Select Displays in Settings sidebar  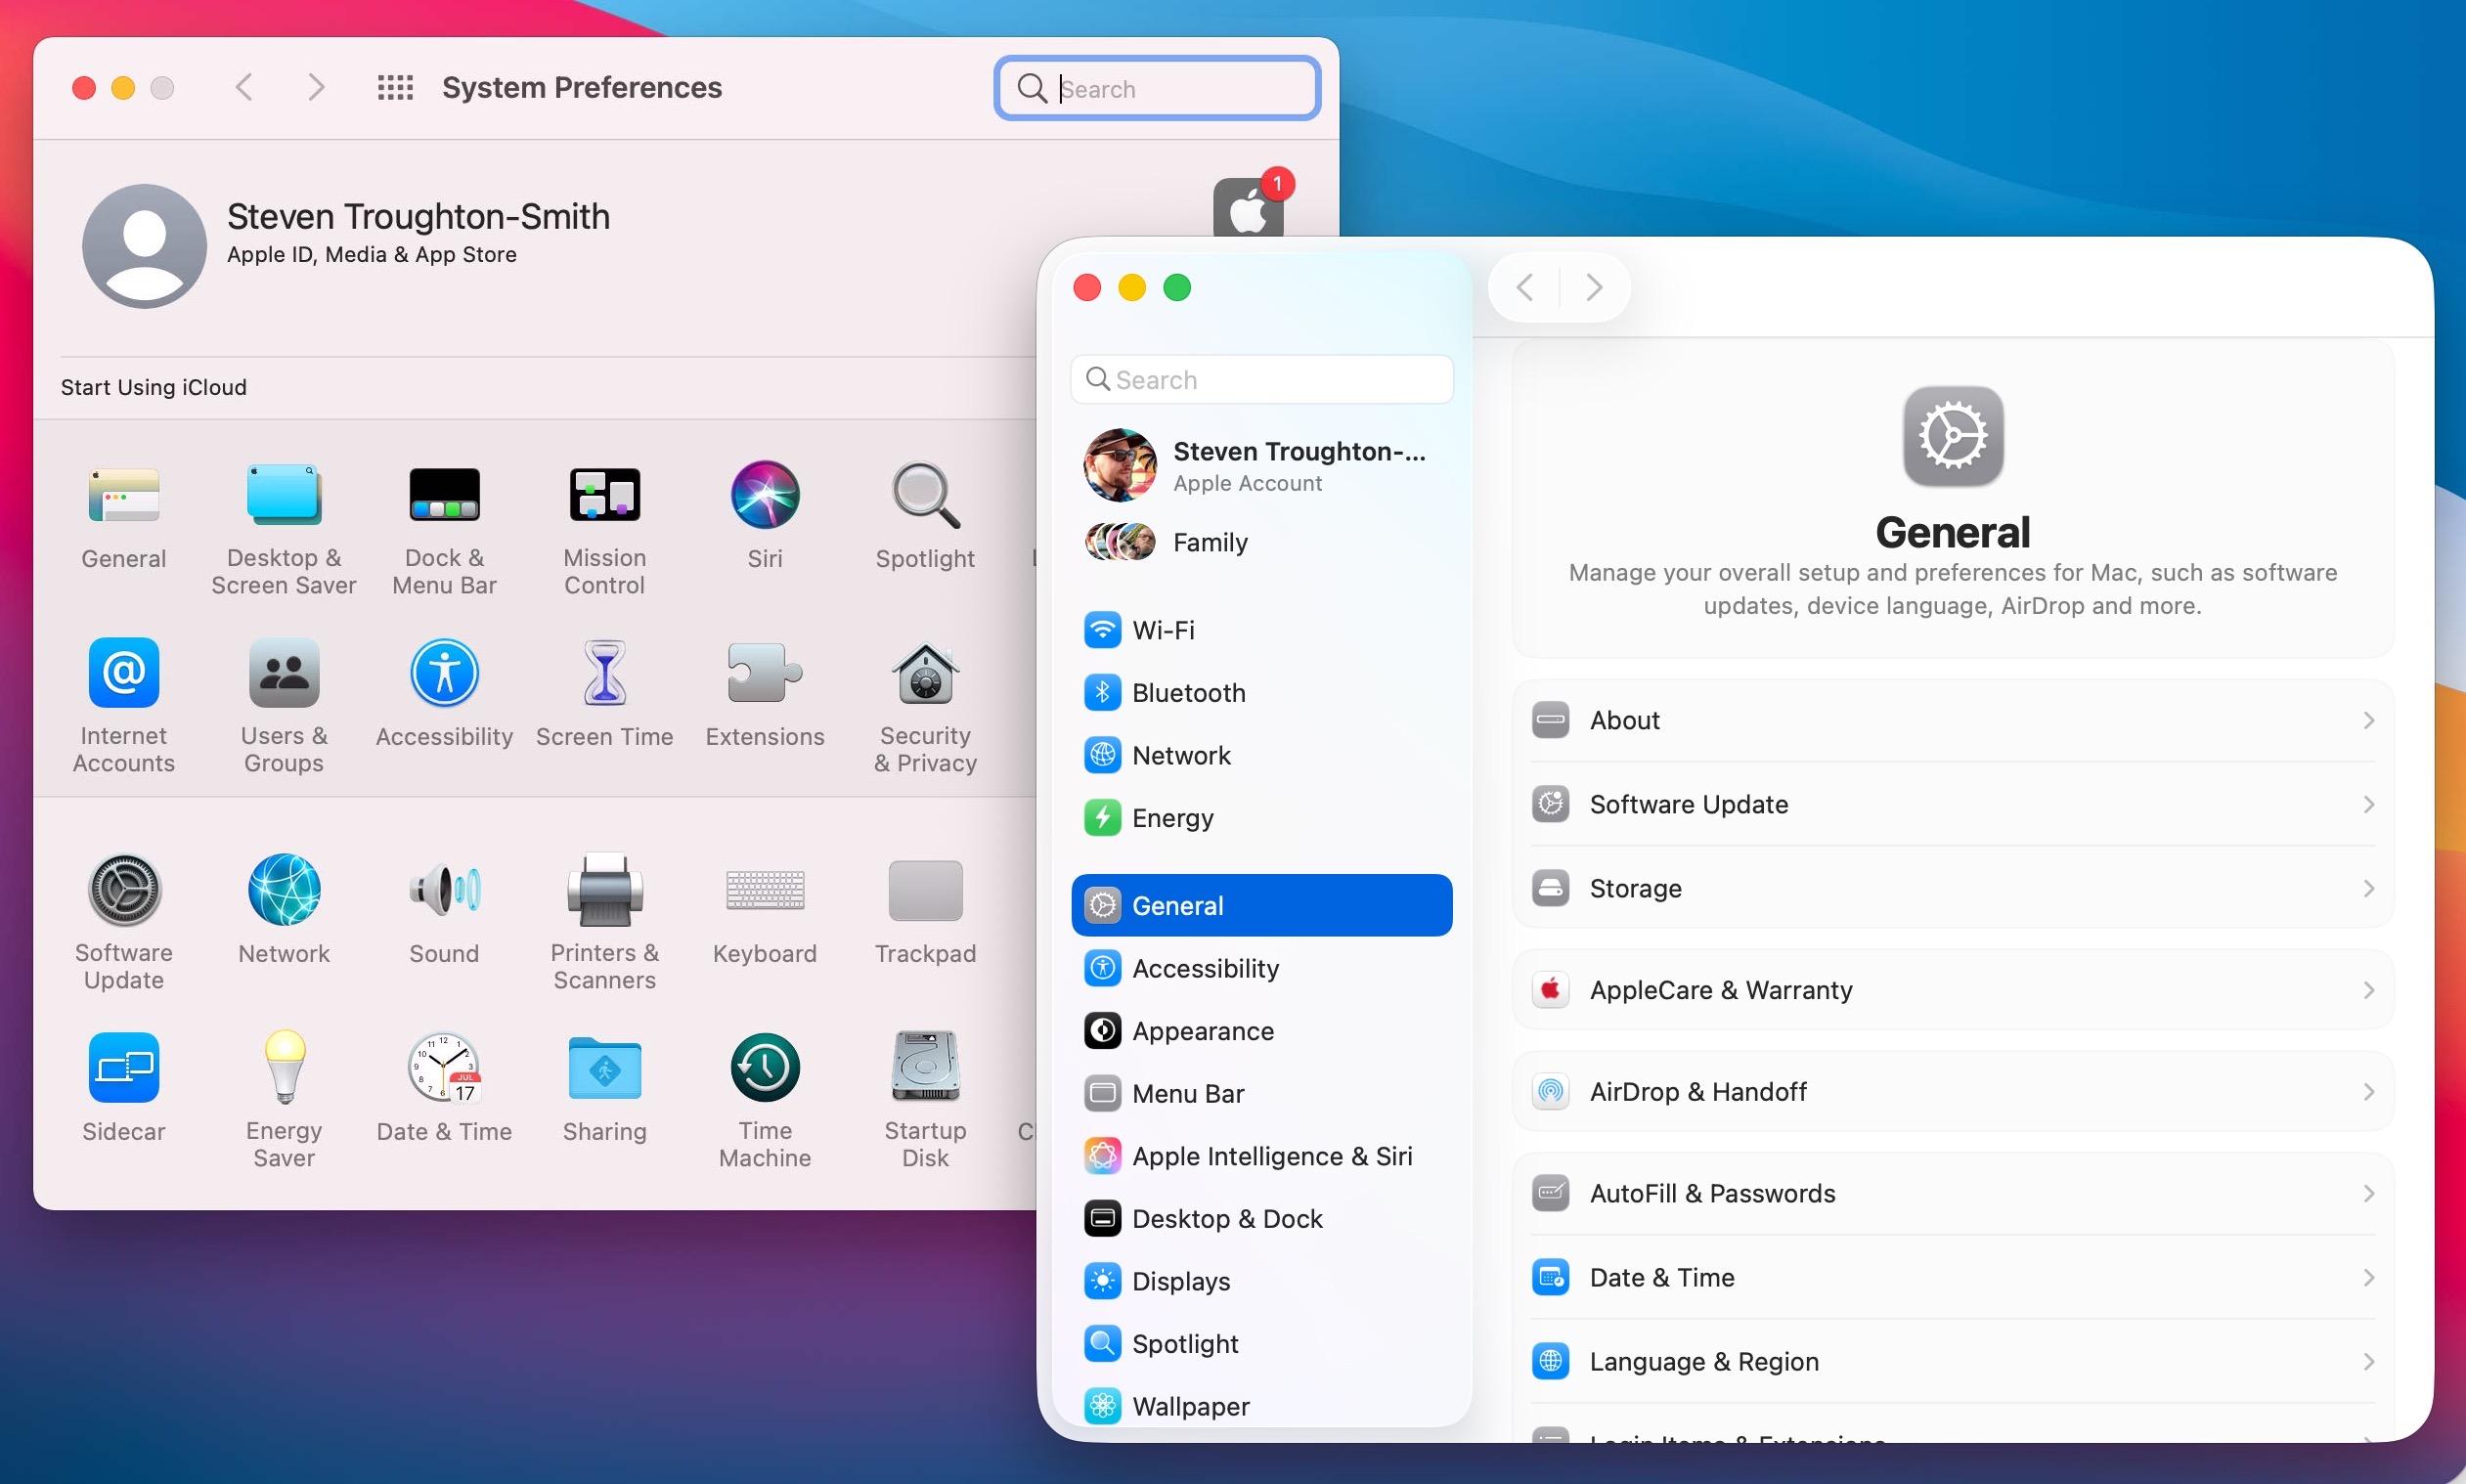point(1261,1281)
